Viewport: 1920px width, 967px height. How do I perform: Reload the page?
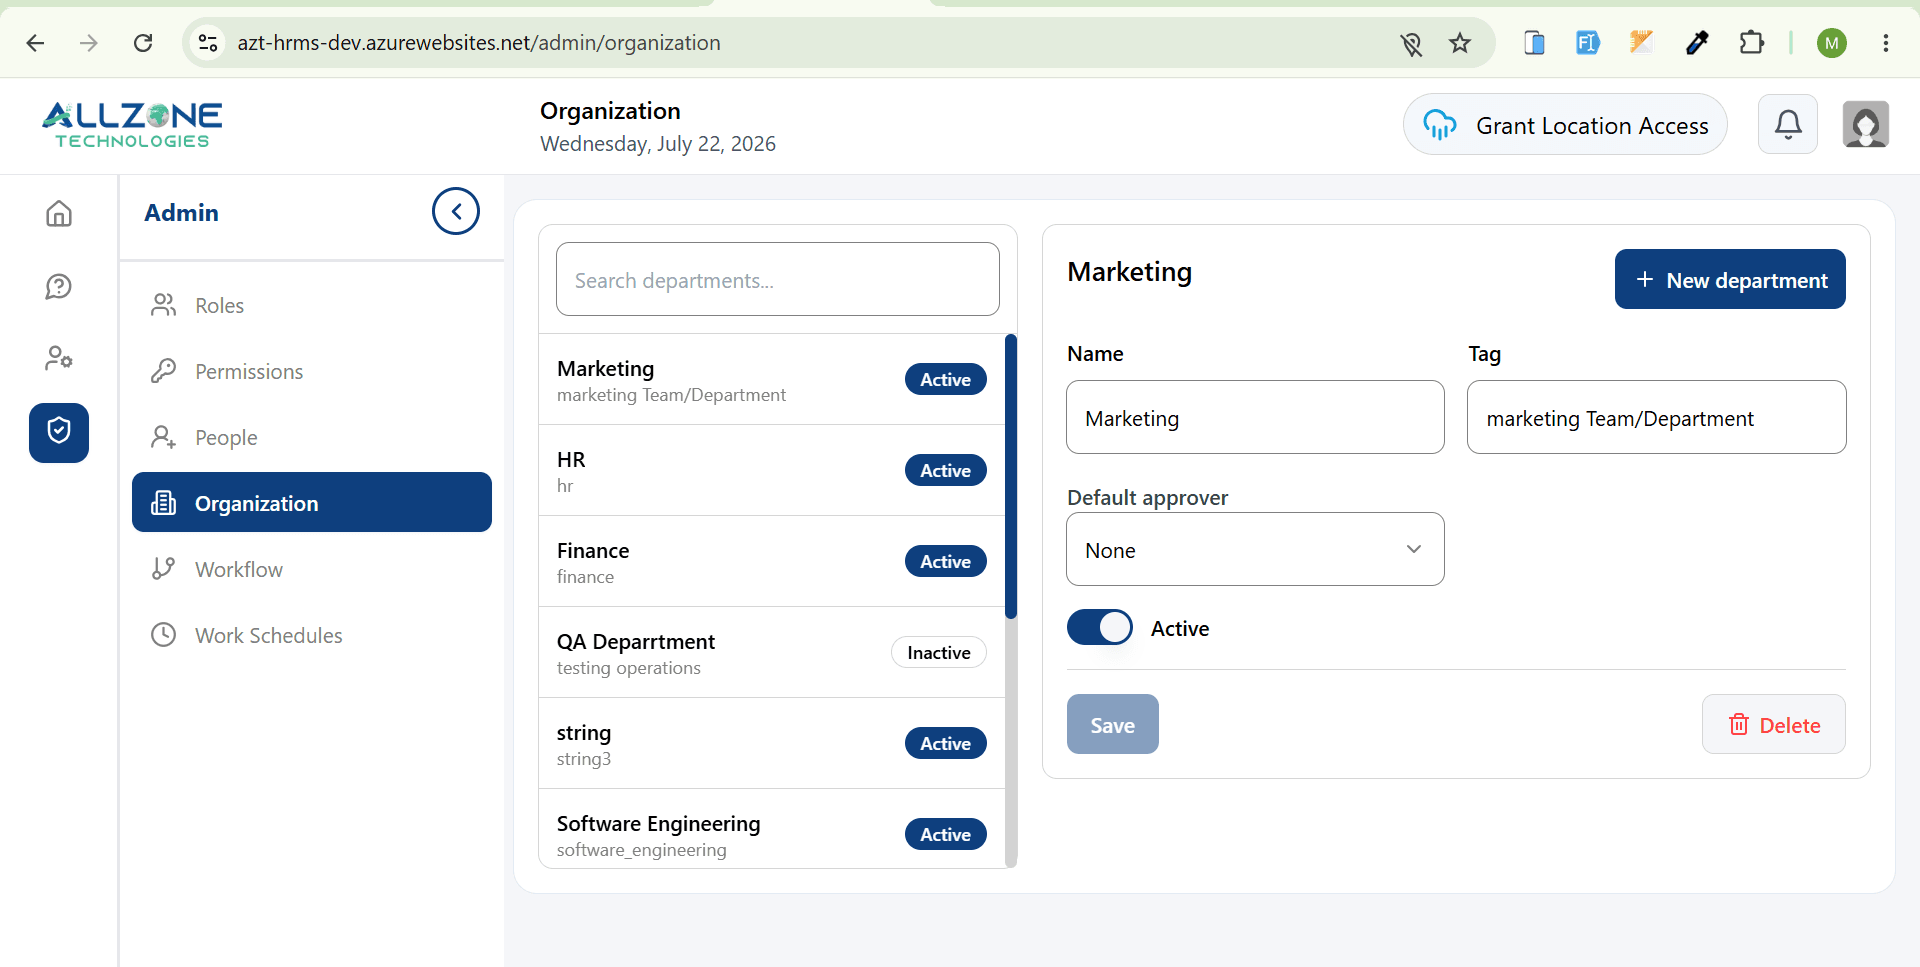pos(143,43)
